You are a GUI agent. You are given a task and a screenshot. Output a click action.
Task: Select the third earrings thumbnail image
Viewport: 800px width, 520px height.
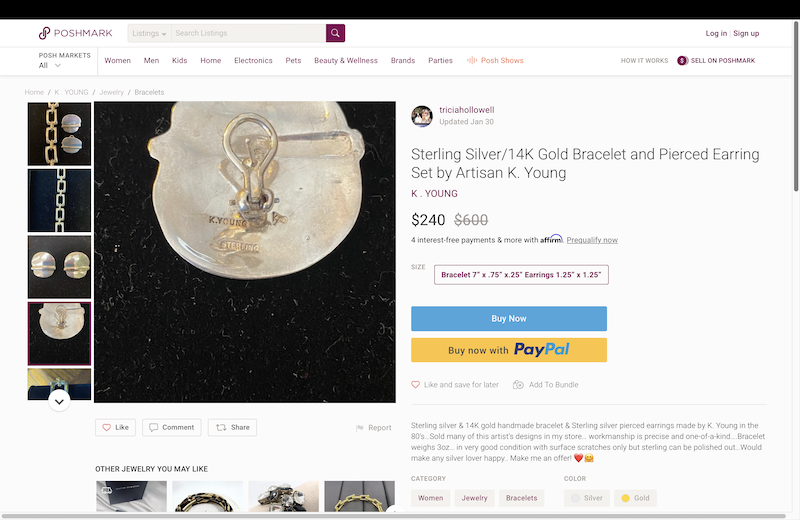[x=59, y=267]
